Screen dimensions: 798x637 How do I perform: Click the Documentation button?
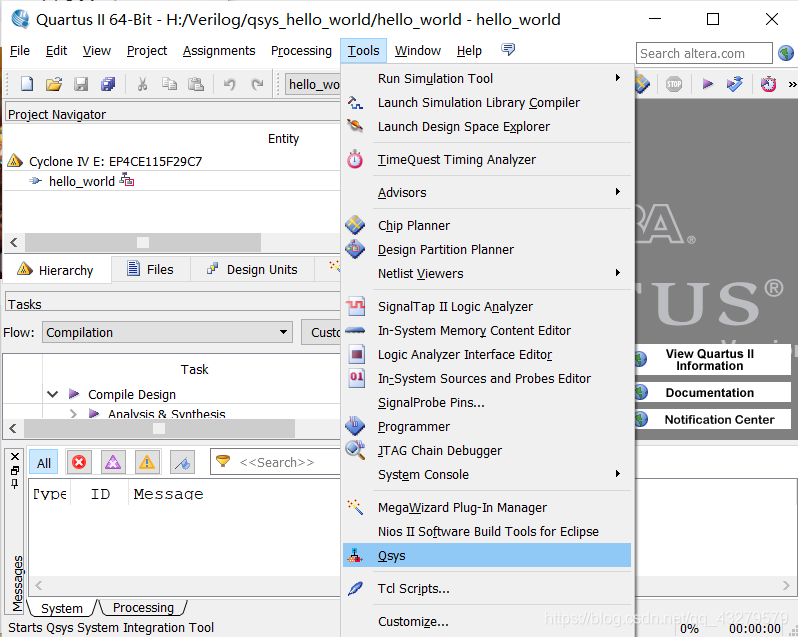tap(713, 392)
